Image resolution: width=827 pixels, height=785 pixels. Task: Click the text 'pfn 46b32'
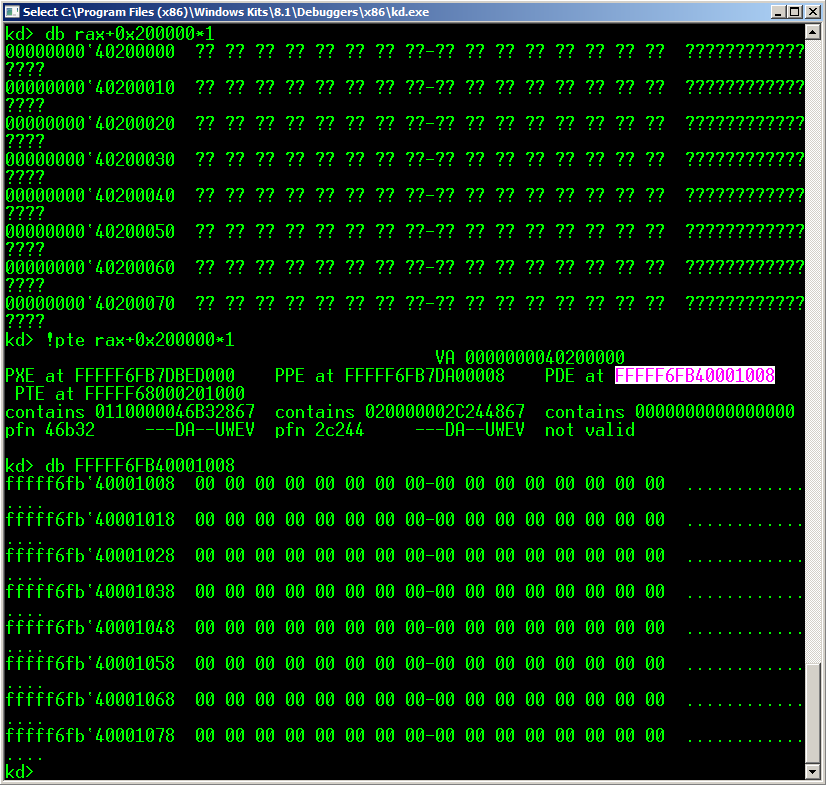(x=50, y=430)
